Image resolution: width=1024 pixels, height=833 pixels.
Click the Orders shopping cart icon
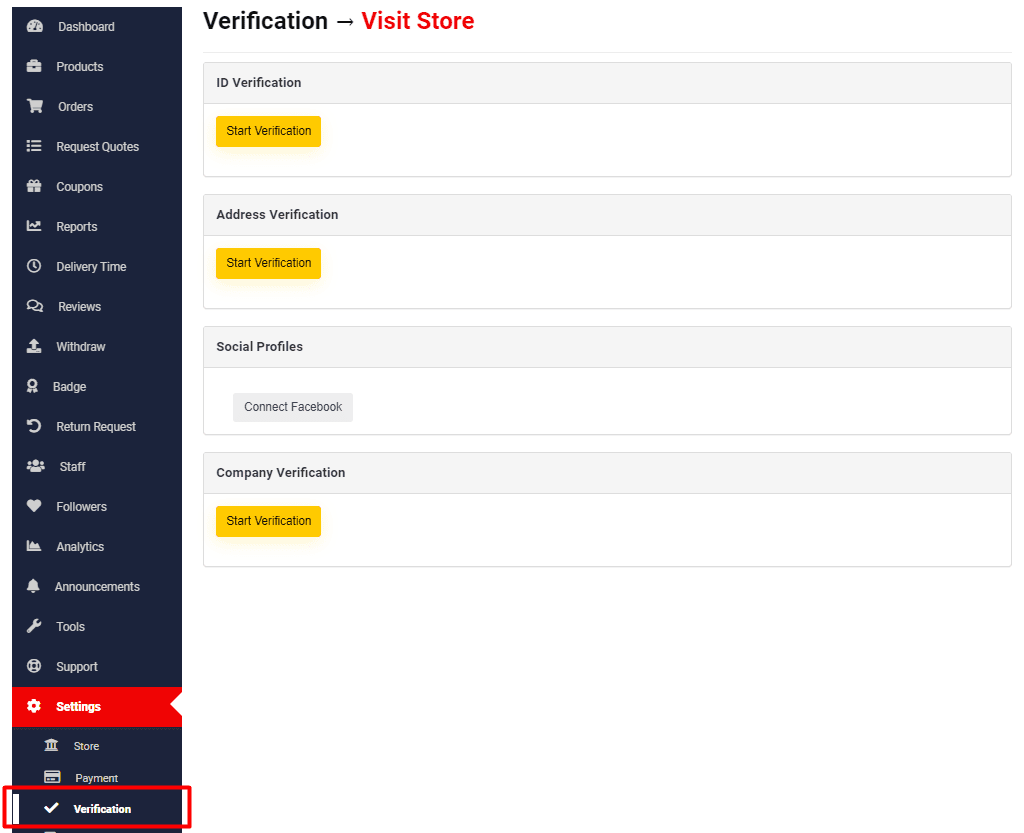[x=34, y=107]
